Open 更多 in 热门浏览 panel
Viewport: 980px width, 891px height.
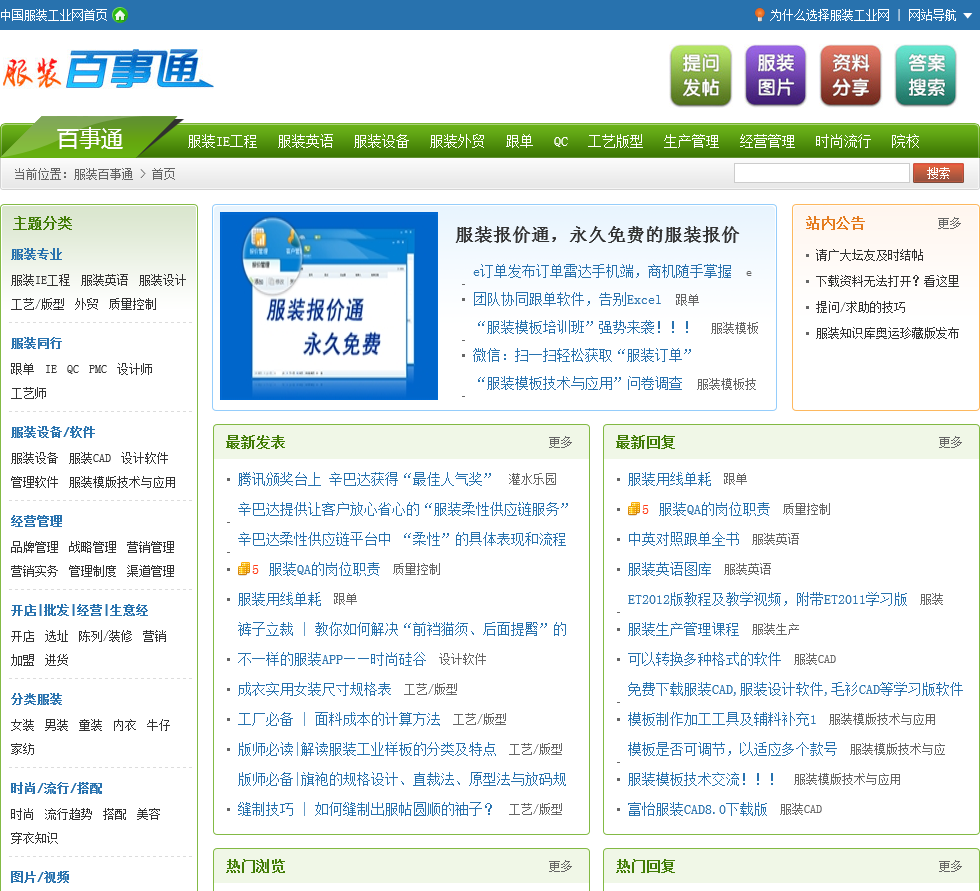tap(560, 866)
